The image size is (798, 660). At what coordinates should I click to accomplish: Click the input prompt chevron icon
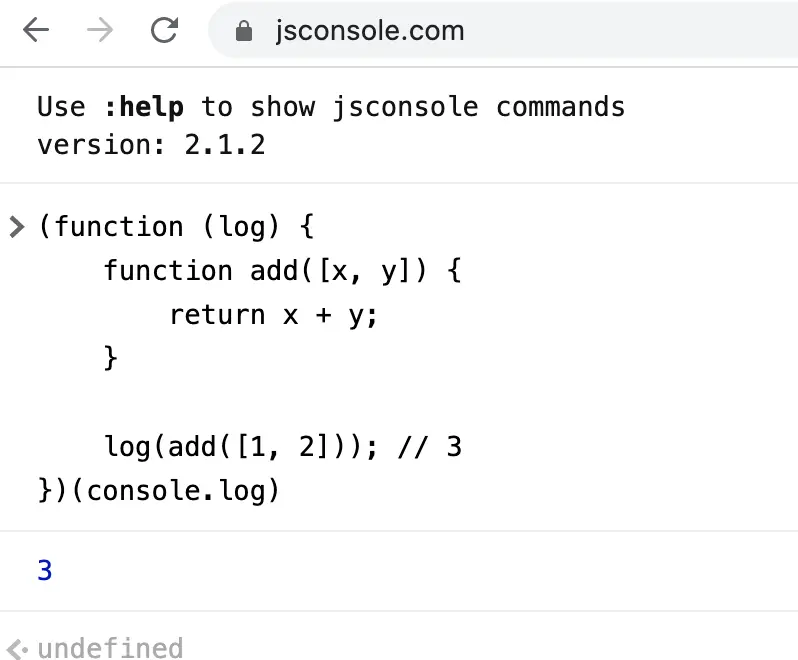coord(17,227)
